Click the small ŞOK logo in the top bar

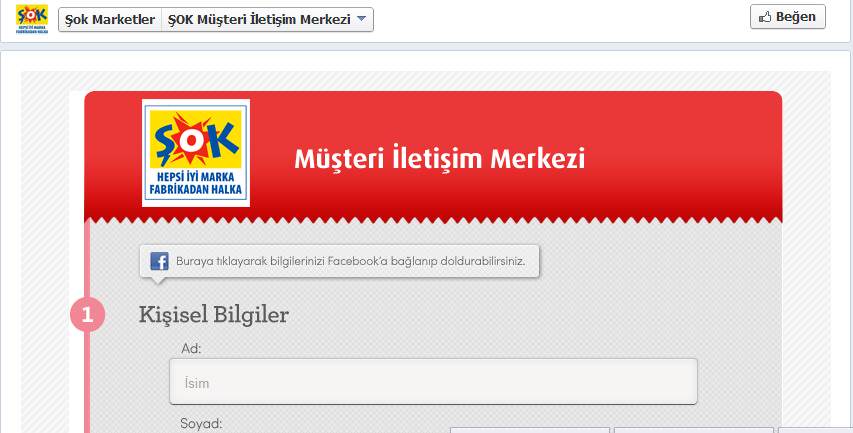point(32,19)
